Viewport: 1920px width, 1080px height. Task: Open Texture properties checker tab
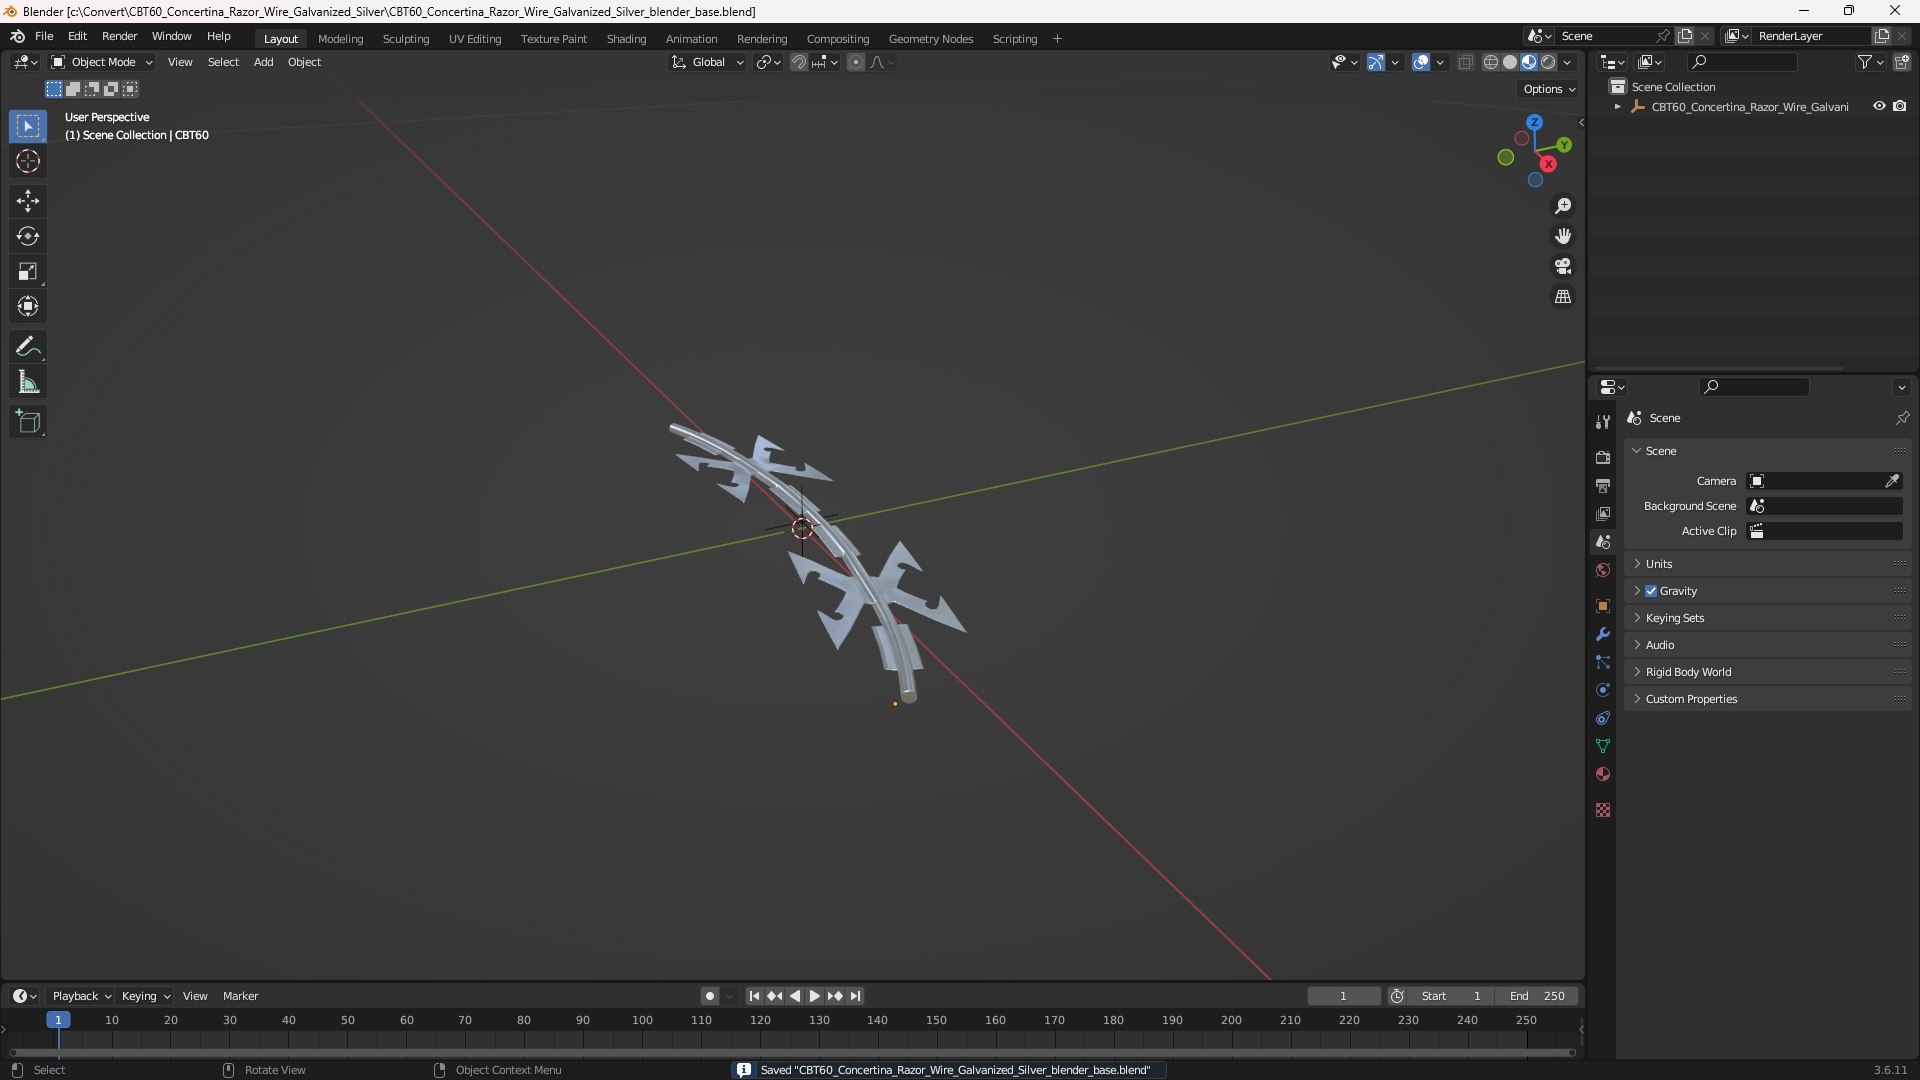(x=1603, y=810)
